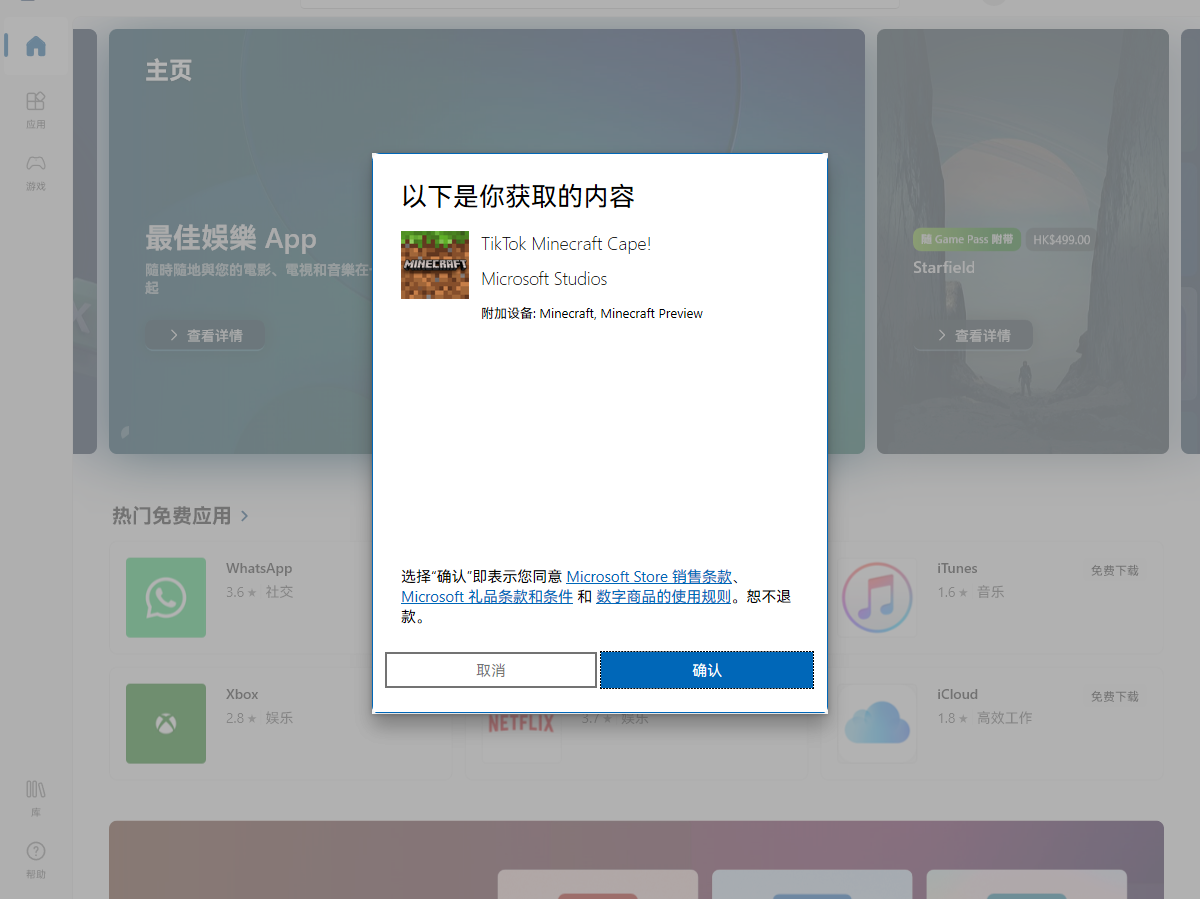Screen dimensions: 1200x899
Task: Confirm the purchase with 确认 button
Action: tap(707, 670)
